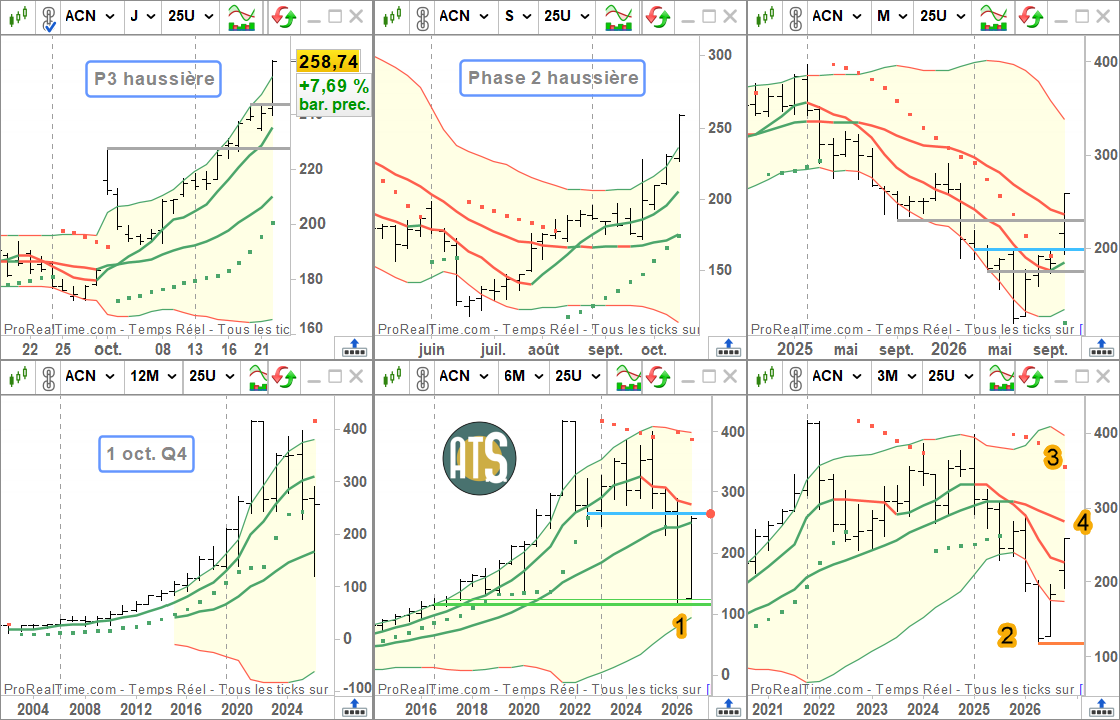Open ACN ticker dropdown in J panel
This screenshot has width=1120, height=720.
pyautogui.click(x=91, y=16)
